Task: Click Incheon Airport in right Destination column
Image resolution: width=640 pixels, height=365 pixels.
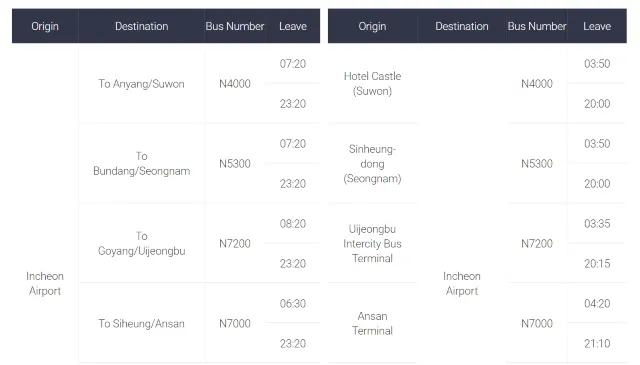Action: (462, 283)
